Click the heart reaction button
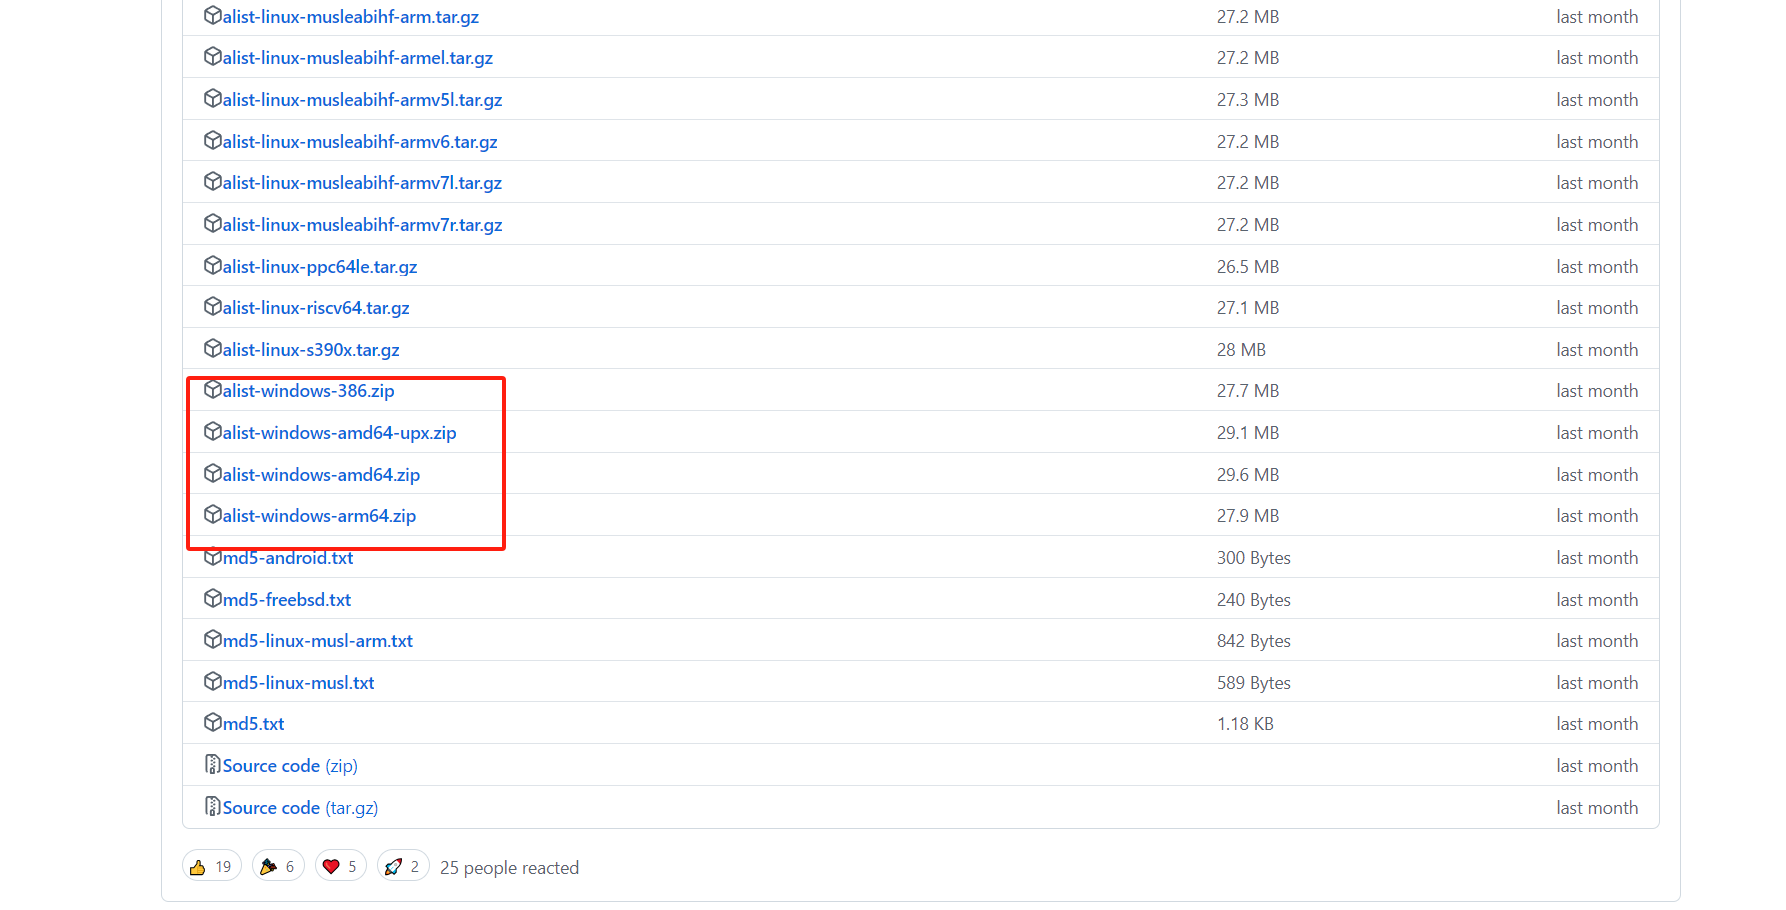 (x=340, y=866)
